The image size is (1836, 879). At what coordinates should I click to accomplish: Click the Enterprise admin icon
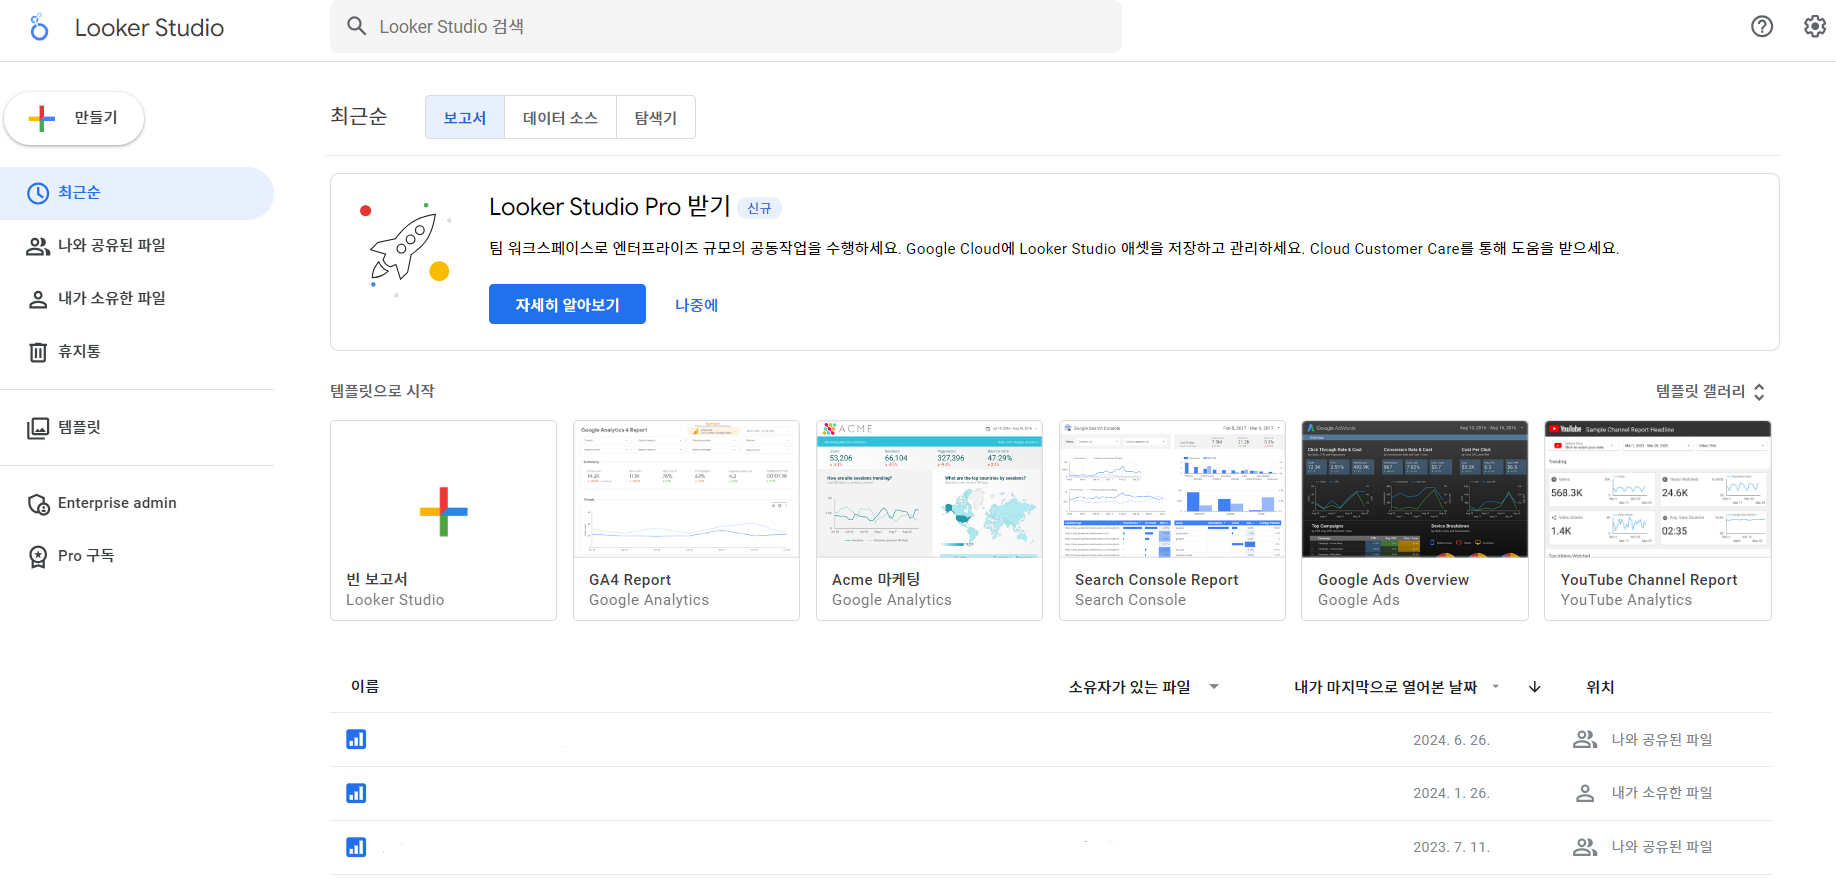coord(38,504)
